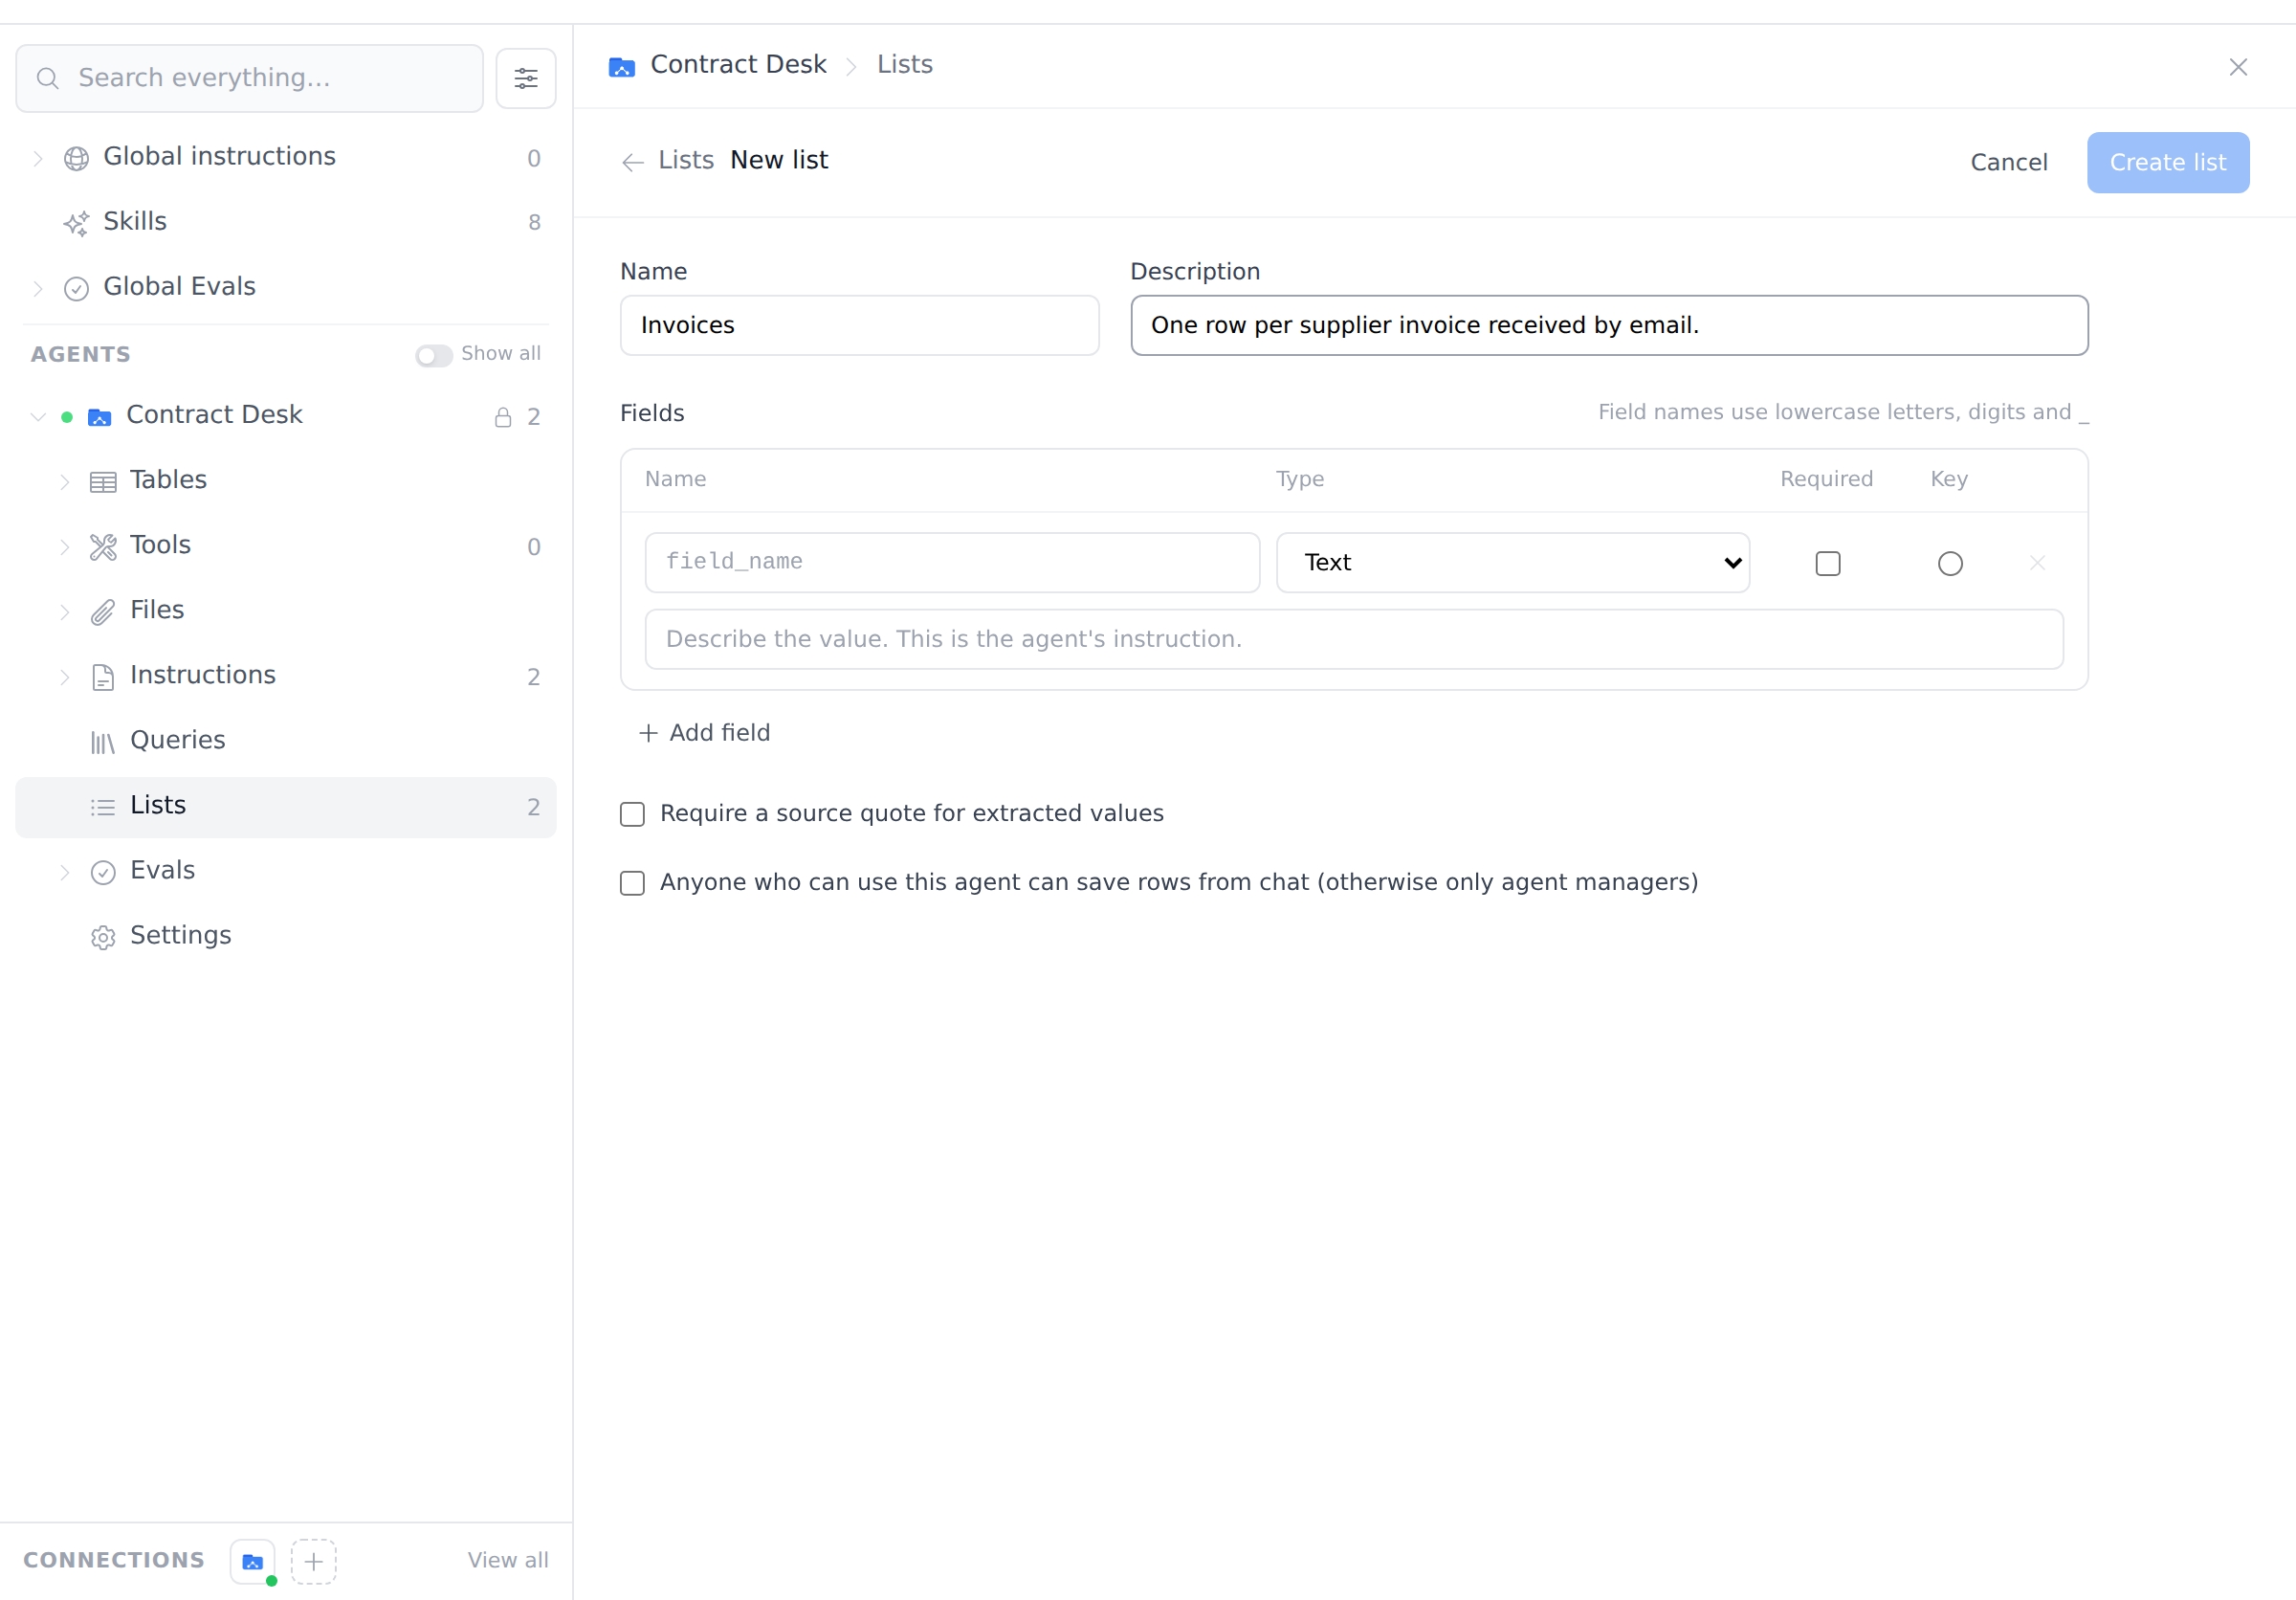Enable Anyone can save rows checkbox
2296x1600 pixels.
[x=632, y=883]
